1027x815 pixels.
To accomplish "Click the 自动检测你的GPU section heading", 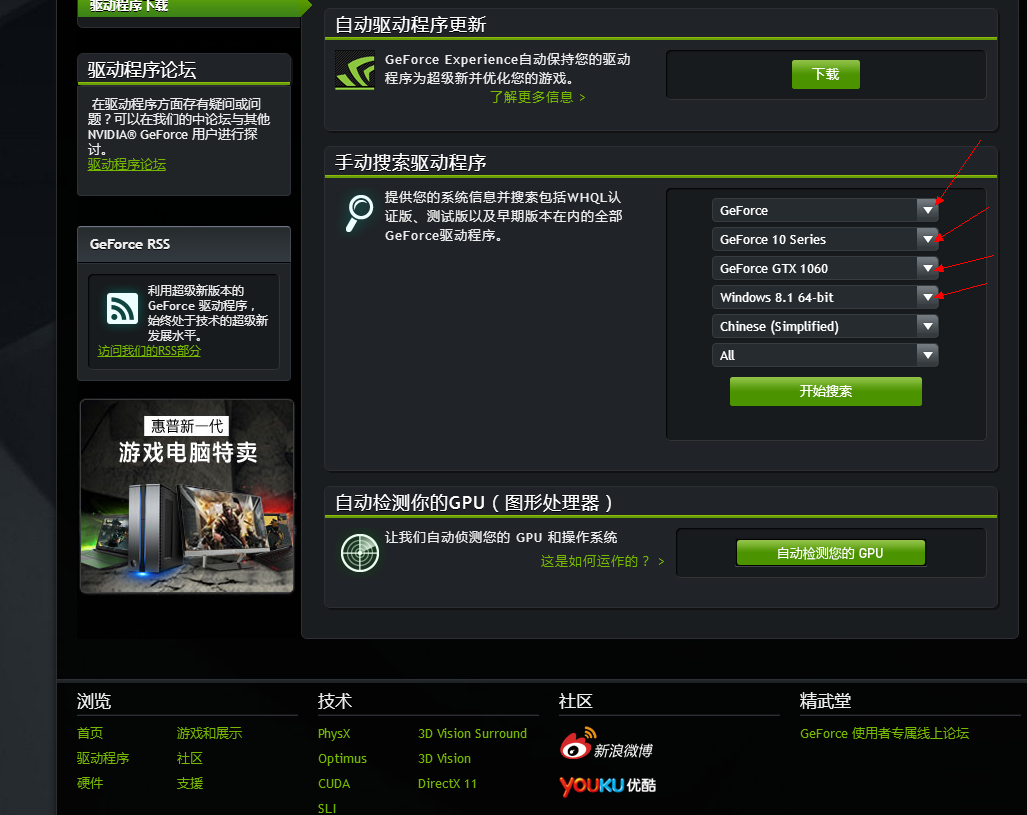I will coord(474,502).
